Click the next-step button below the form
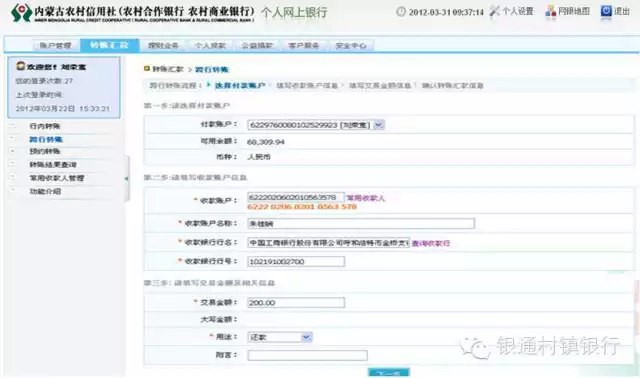This screenshot has width=640, height=378. 389,372
